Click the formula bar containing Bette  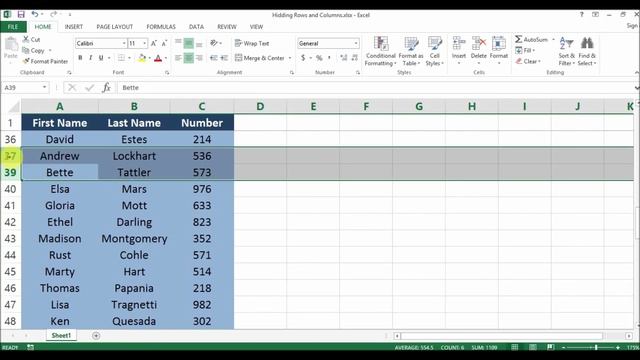pos(376,87)
